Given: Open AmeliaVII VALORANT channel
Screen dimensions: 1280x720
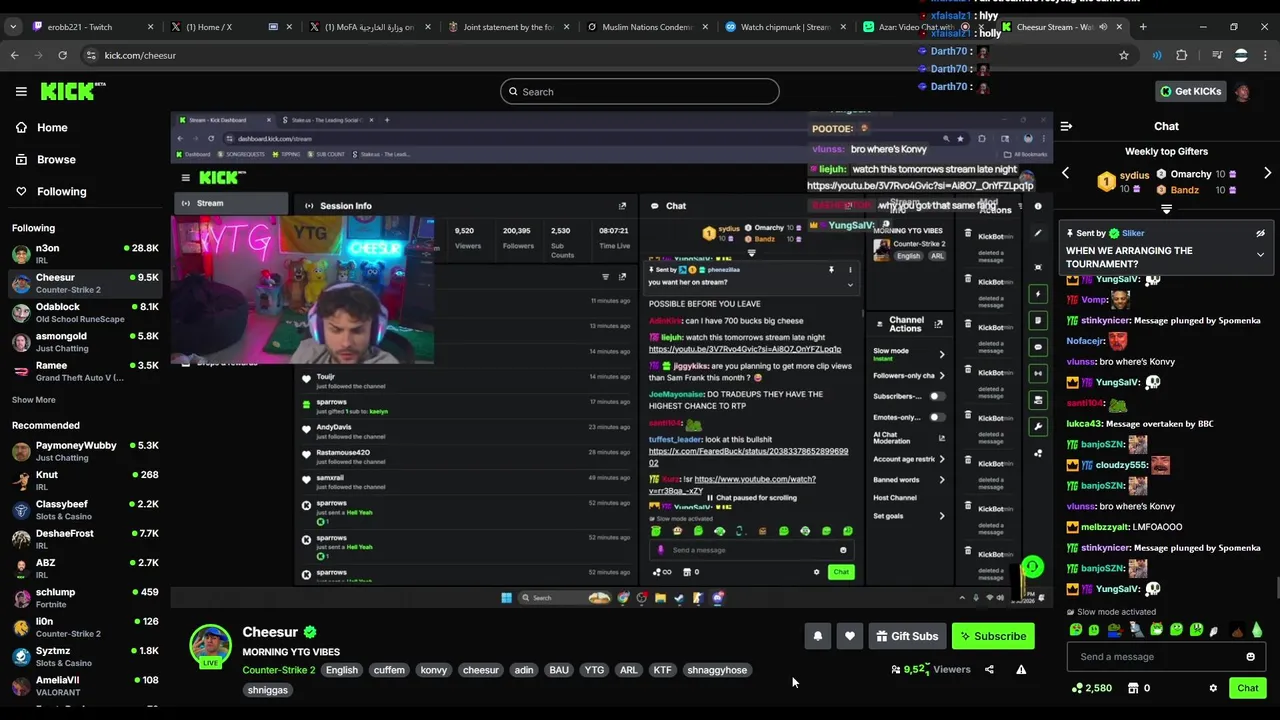Looking at the screenshot, I should 85,686.
